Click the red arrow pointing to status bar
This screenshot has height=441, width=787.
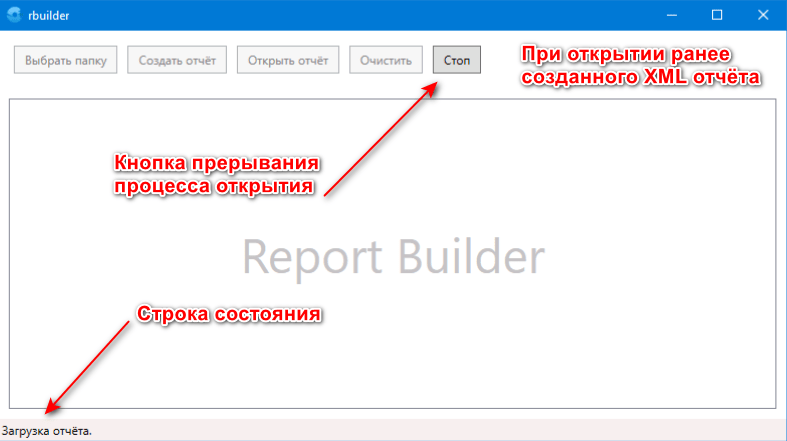(88, 364)
